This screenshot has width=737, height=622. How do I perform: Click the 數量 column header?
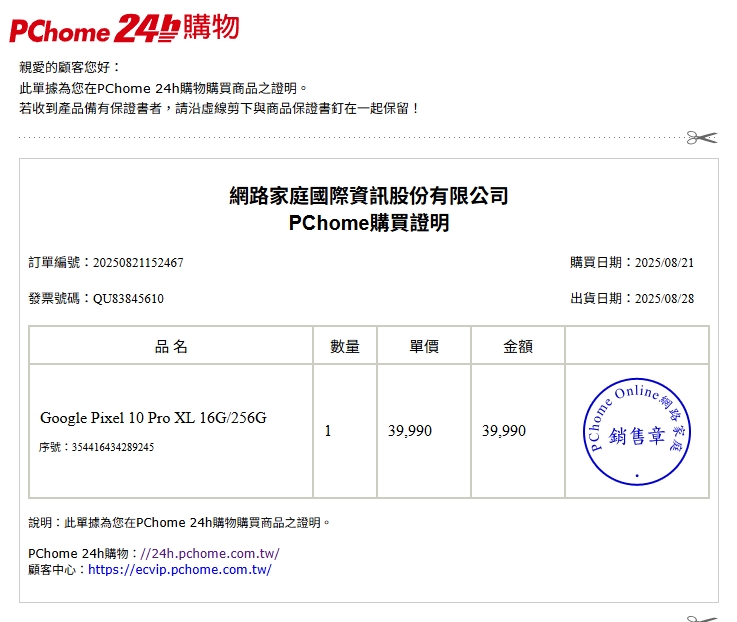point(345,346)
